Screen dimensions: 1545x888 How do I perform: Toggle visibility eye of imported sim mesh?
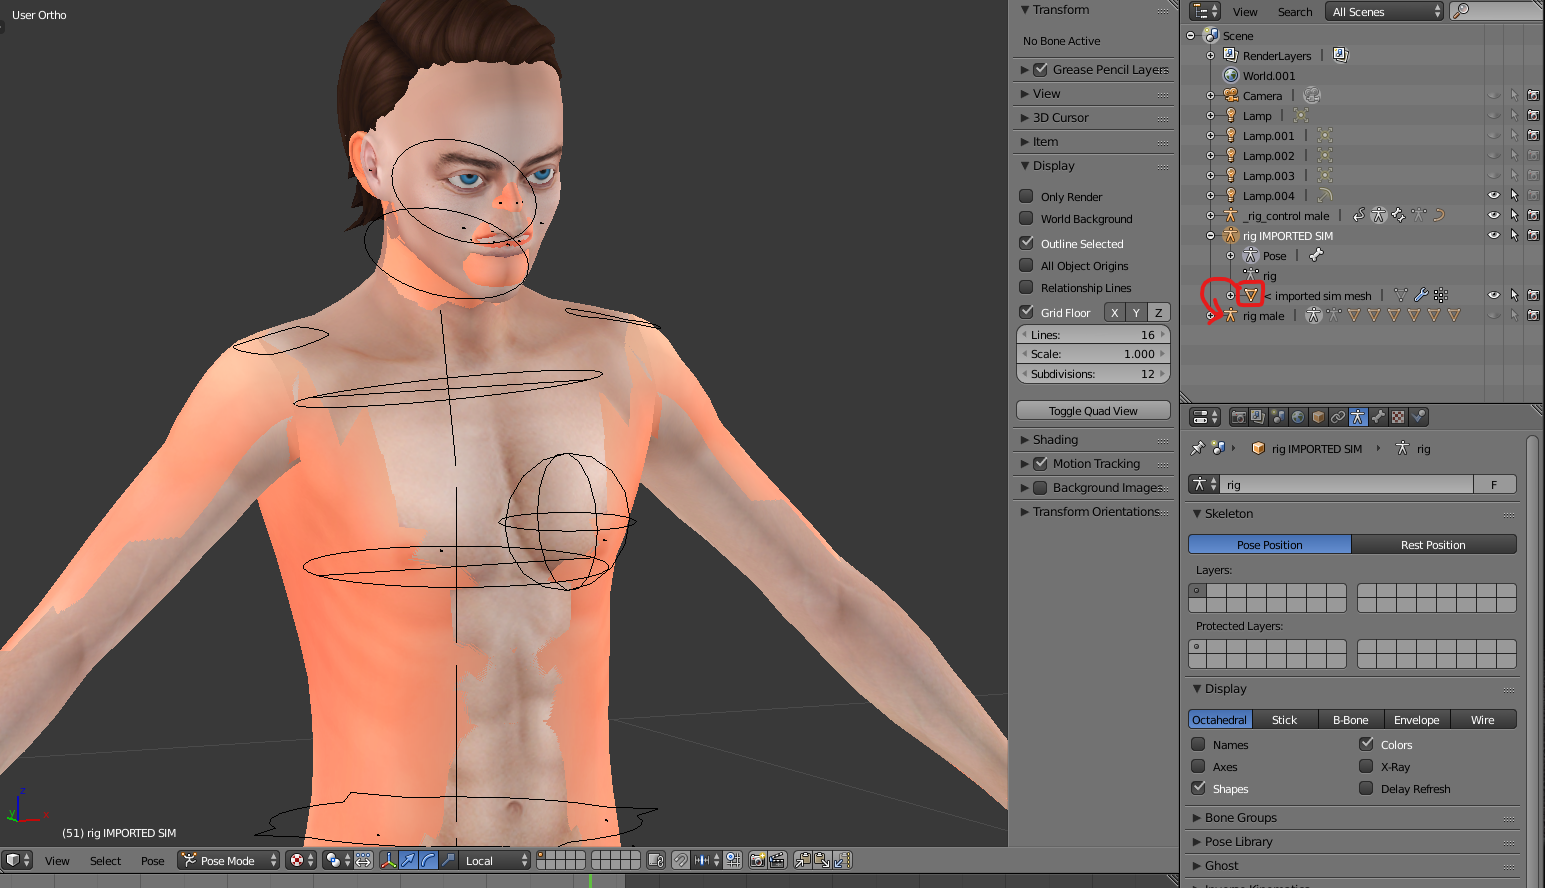[1493, 295]
